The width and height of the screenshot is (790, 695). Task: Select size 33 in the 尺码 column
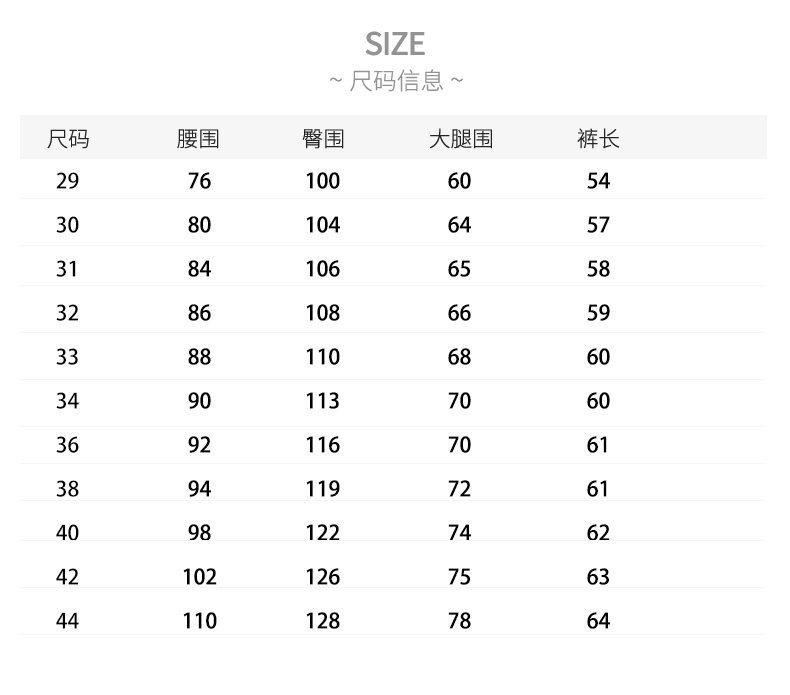[67, 357]
